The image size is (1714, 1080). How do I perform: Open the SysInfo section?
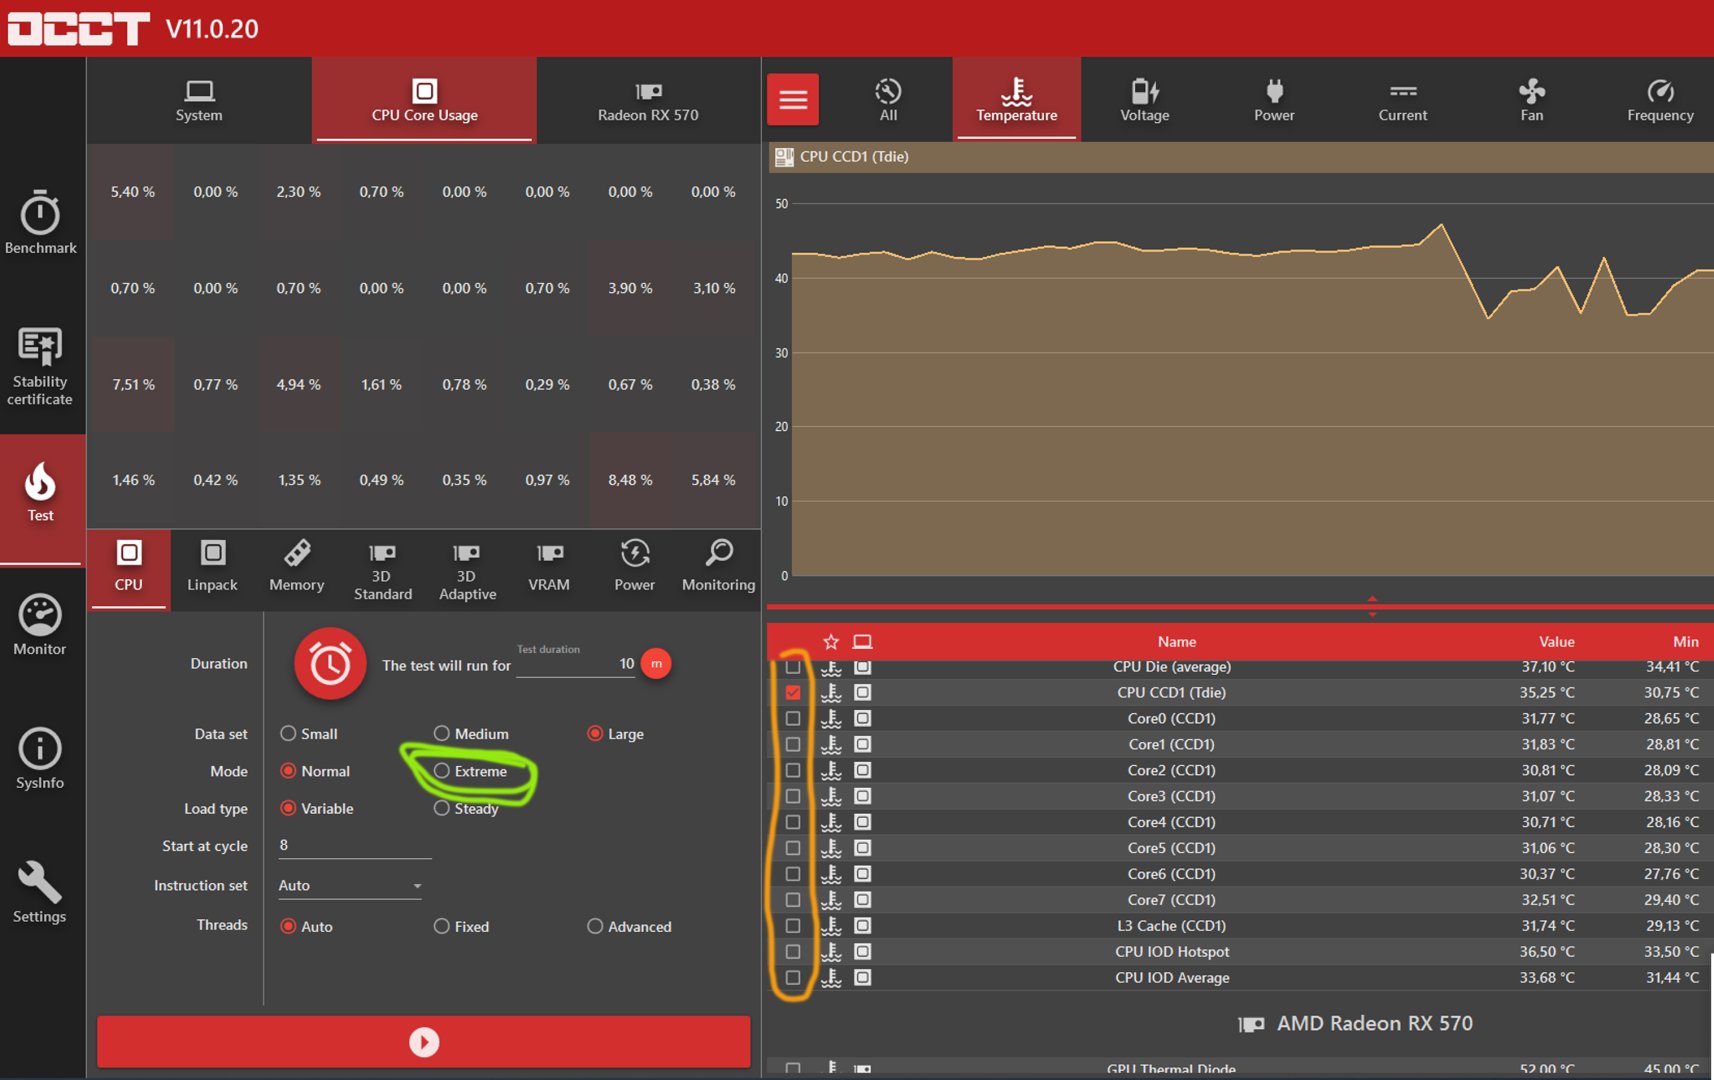[x=41, y=759]
